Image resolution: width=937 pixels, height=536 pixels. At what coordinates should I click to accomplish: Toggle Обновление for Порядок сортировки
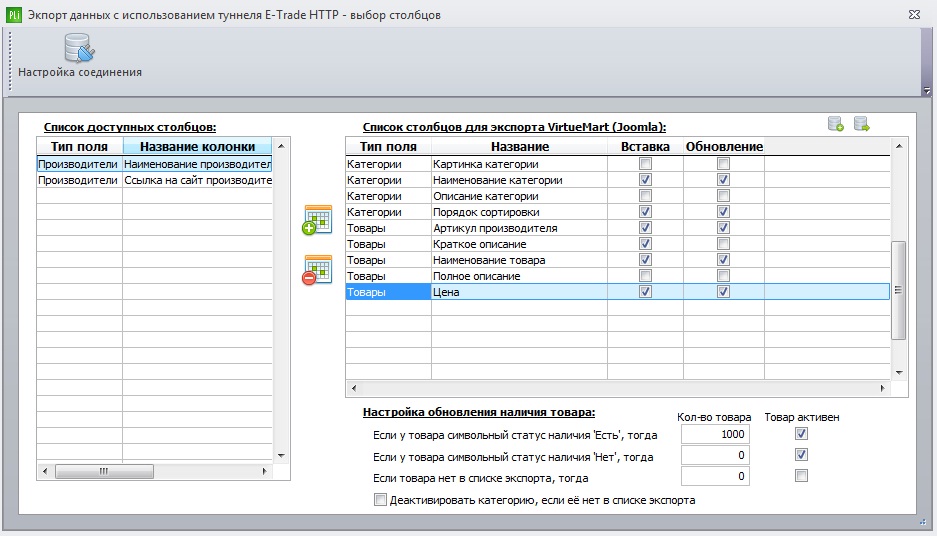723,212
